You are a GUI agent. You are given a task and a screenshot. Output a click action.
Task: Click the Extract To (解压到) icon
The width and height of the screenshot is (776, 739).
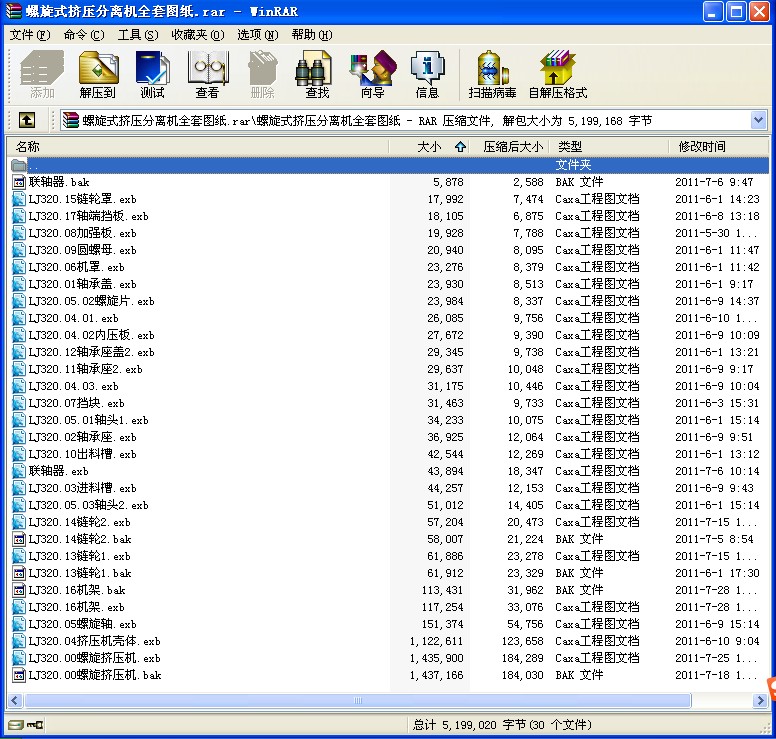[x=98, y=75]
